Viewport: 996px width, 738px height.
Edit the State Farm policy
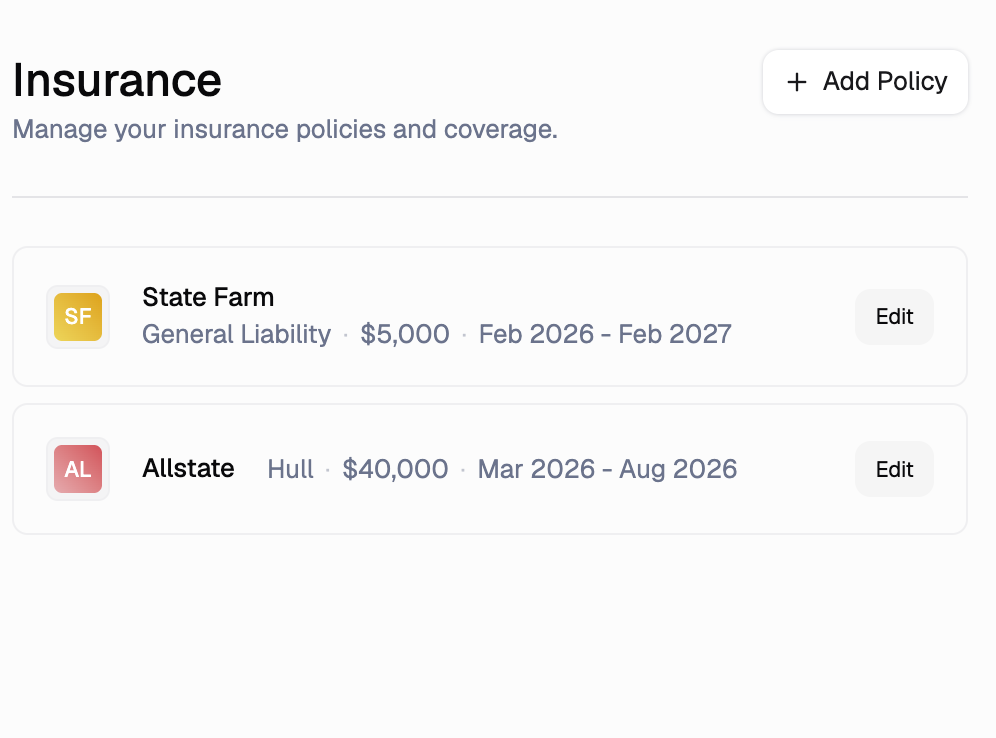tap(893, 316)
